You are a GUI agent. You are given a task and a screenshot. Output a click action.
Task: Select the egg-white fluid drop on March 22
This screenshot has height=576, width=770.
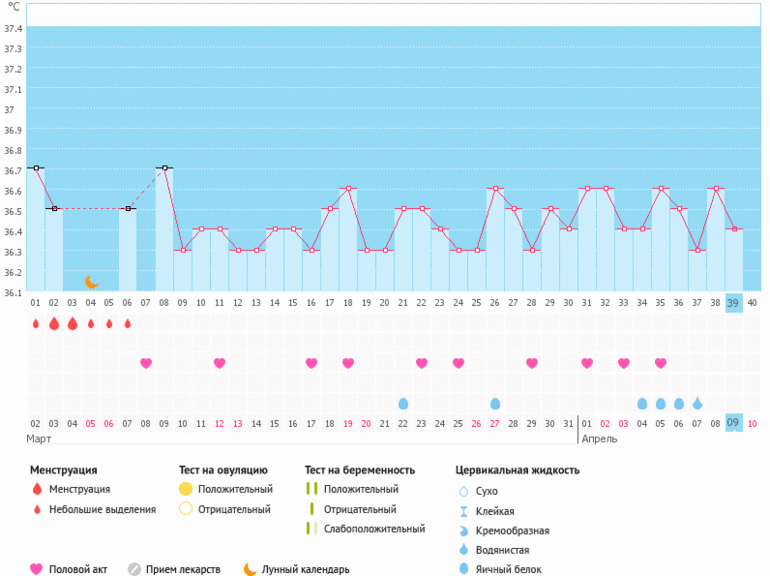click(404, 403)
